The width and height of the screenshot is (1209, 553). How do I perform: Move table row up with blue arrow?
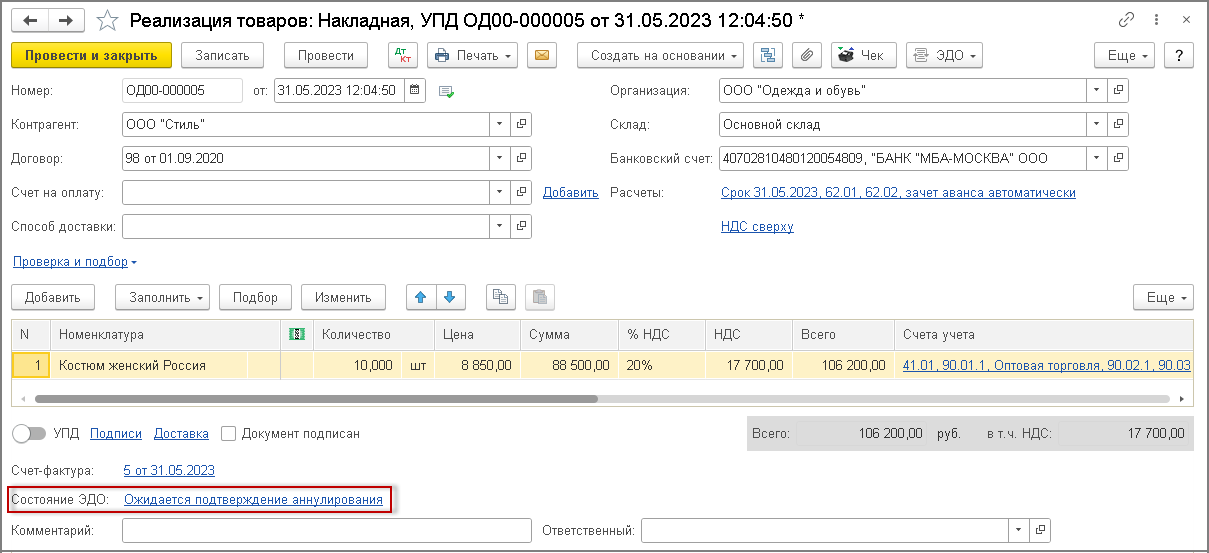[x=421, y=297]
